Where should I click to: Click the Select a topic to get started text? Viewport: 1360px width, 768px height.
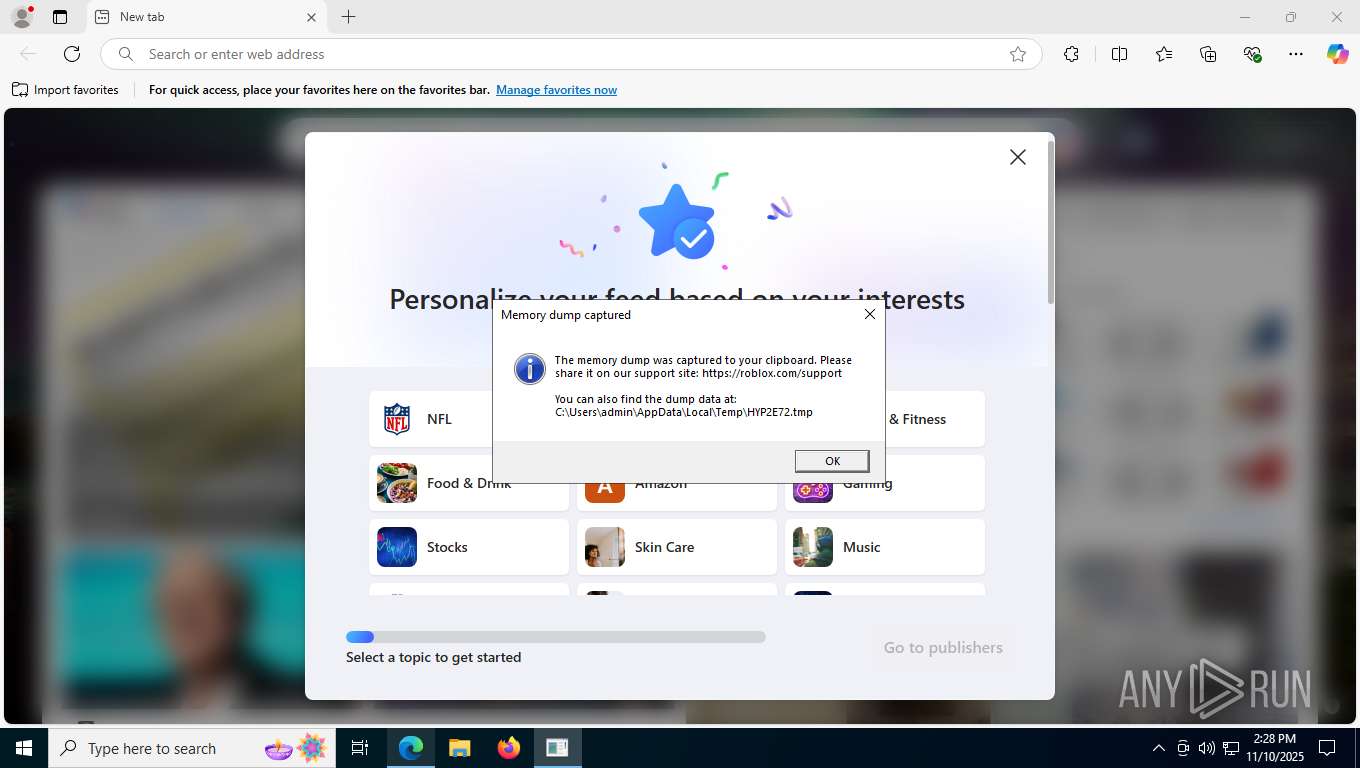coord(433,657)
